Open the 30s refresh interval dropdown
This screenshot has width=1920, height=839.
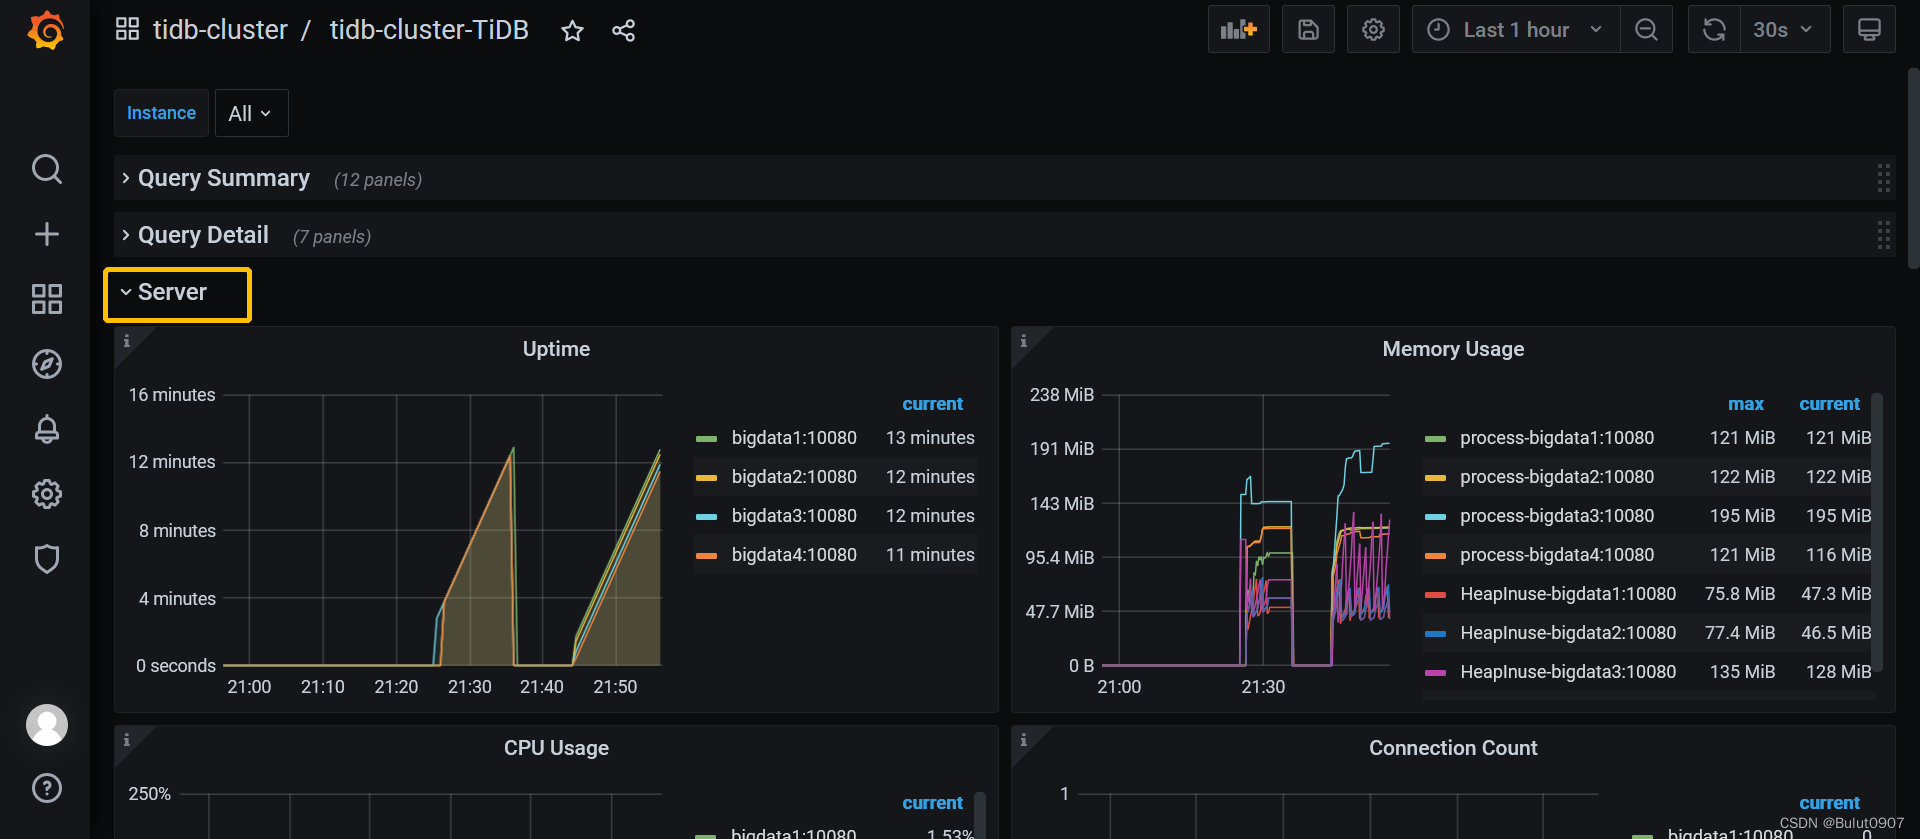pyautogui.click(x=1785, y=30)
